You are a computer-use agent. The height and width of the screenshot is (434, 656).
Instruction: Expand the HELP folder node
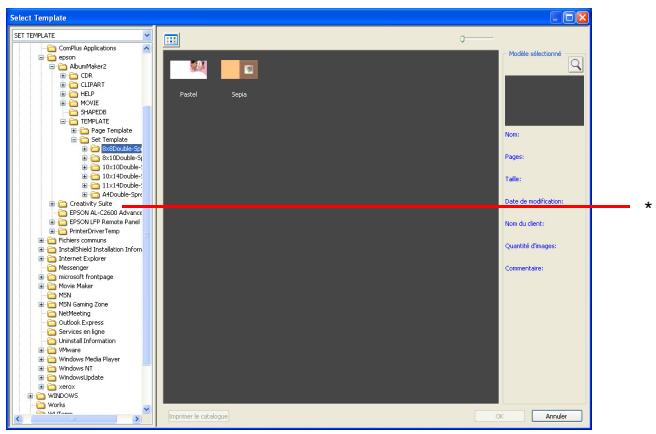[63, 94]
